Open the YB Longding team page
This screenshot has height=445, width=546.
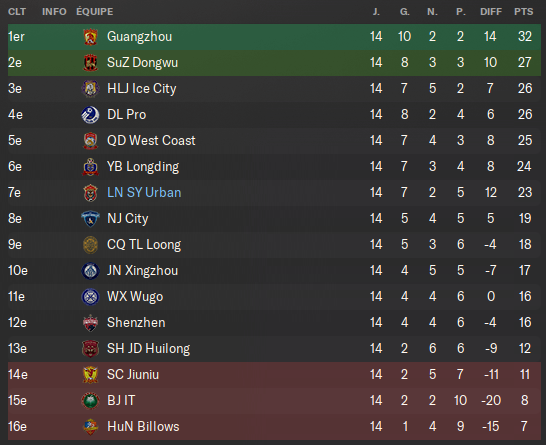pos(143,167)
